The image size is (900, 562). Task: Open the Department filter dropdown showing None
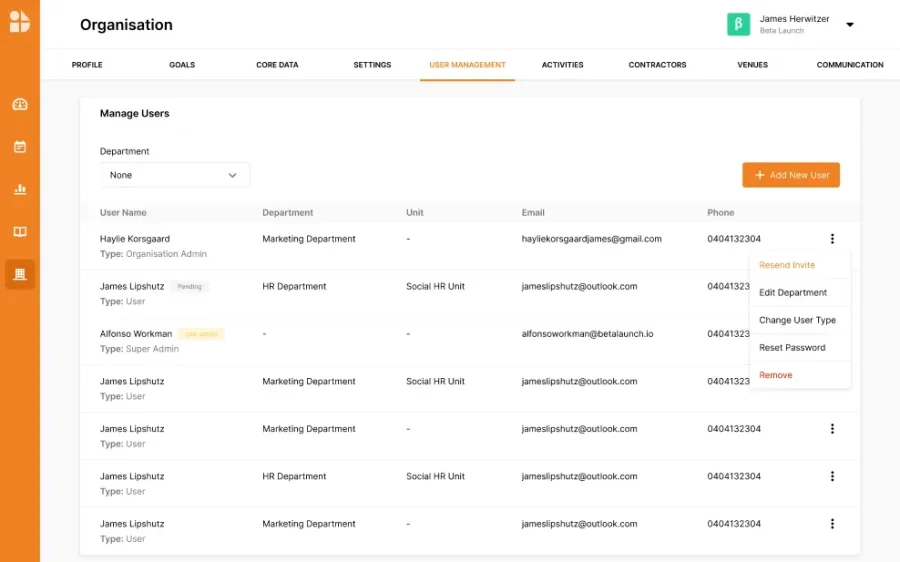click(x=174, y=175)
